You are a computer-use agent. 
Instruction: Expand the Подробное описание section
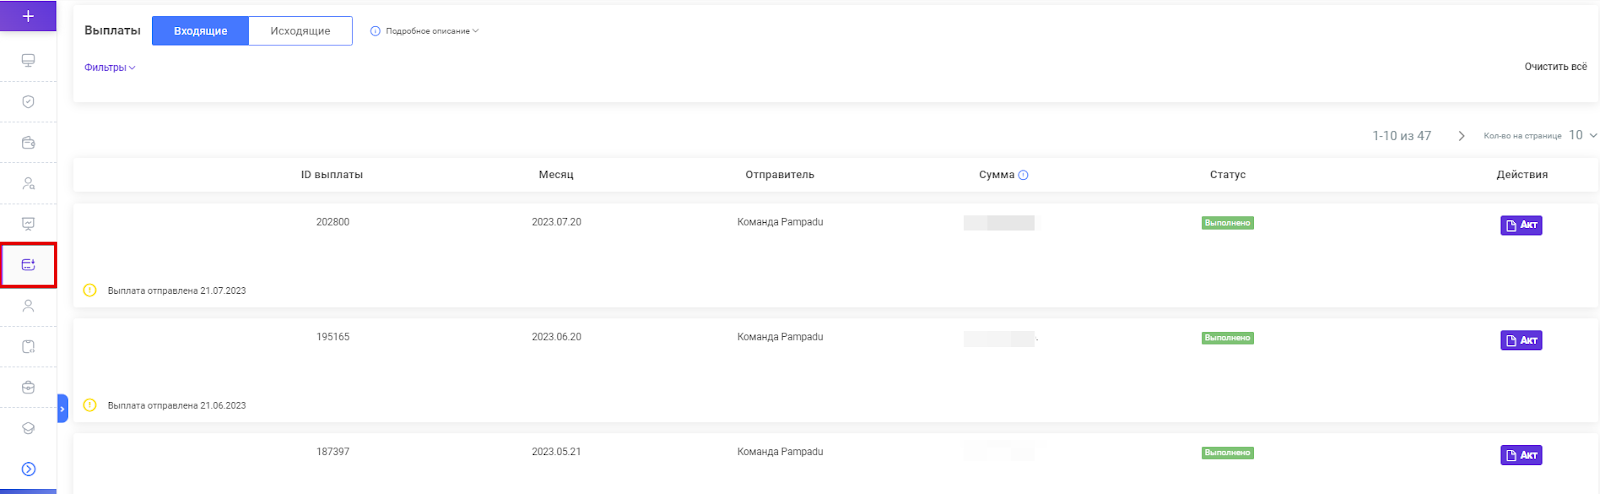425,31
